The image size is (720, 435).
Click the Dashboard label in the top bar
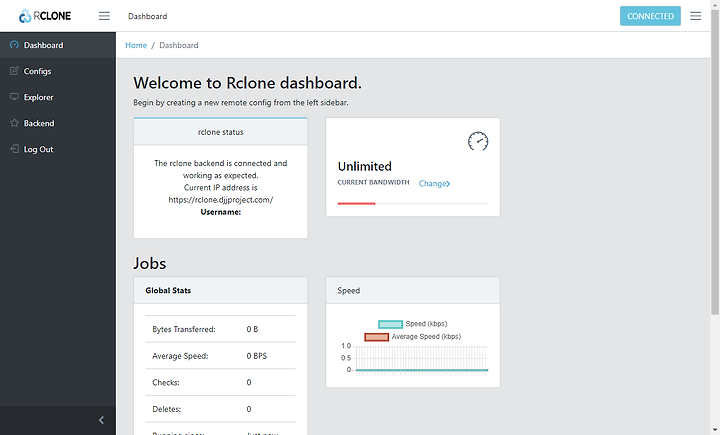pyautogui.click(x=147, y=16)
